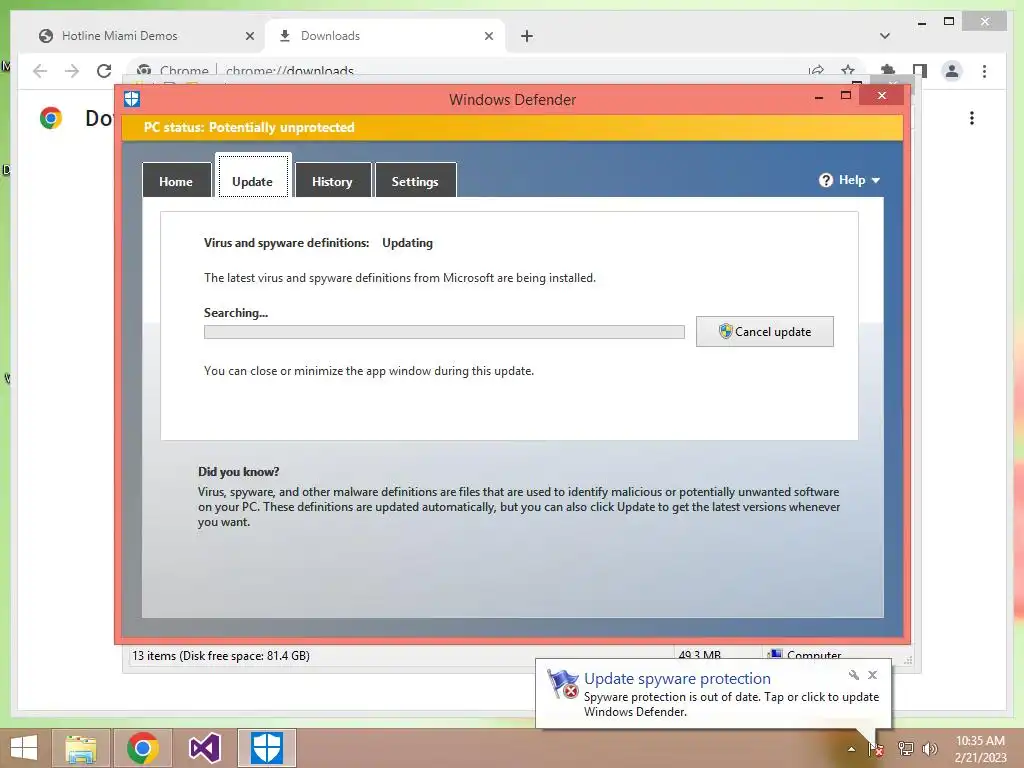1024x768 pixels.
Task: Expand the Help dropdown arrow
Action: 876,180
